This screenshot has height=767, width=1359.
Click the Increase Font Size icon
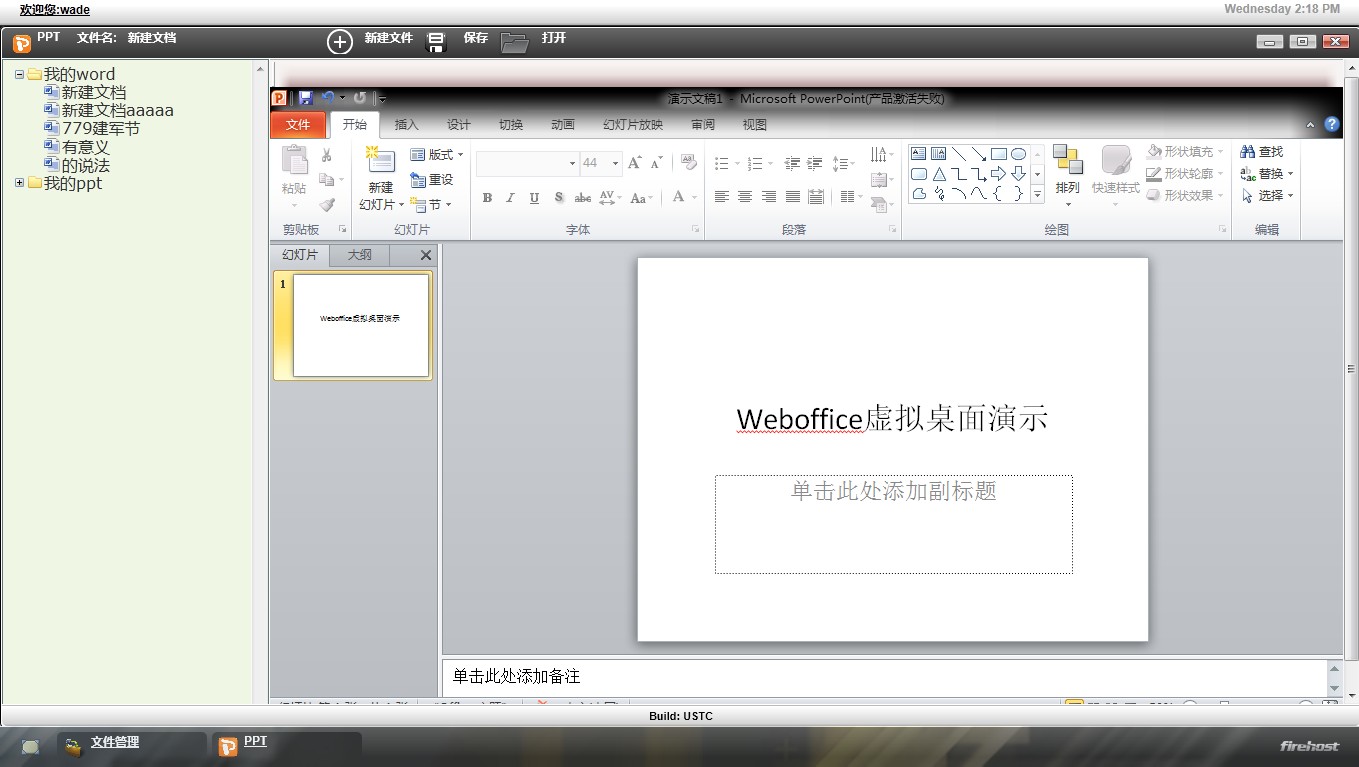click(x=634, y=163)
